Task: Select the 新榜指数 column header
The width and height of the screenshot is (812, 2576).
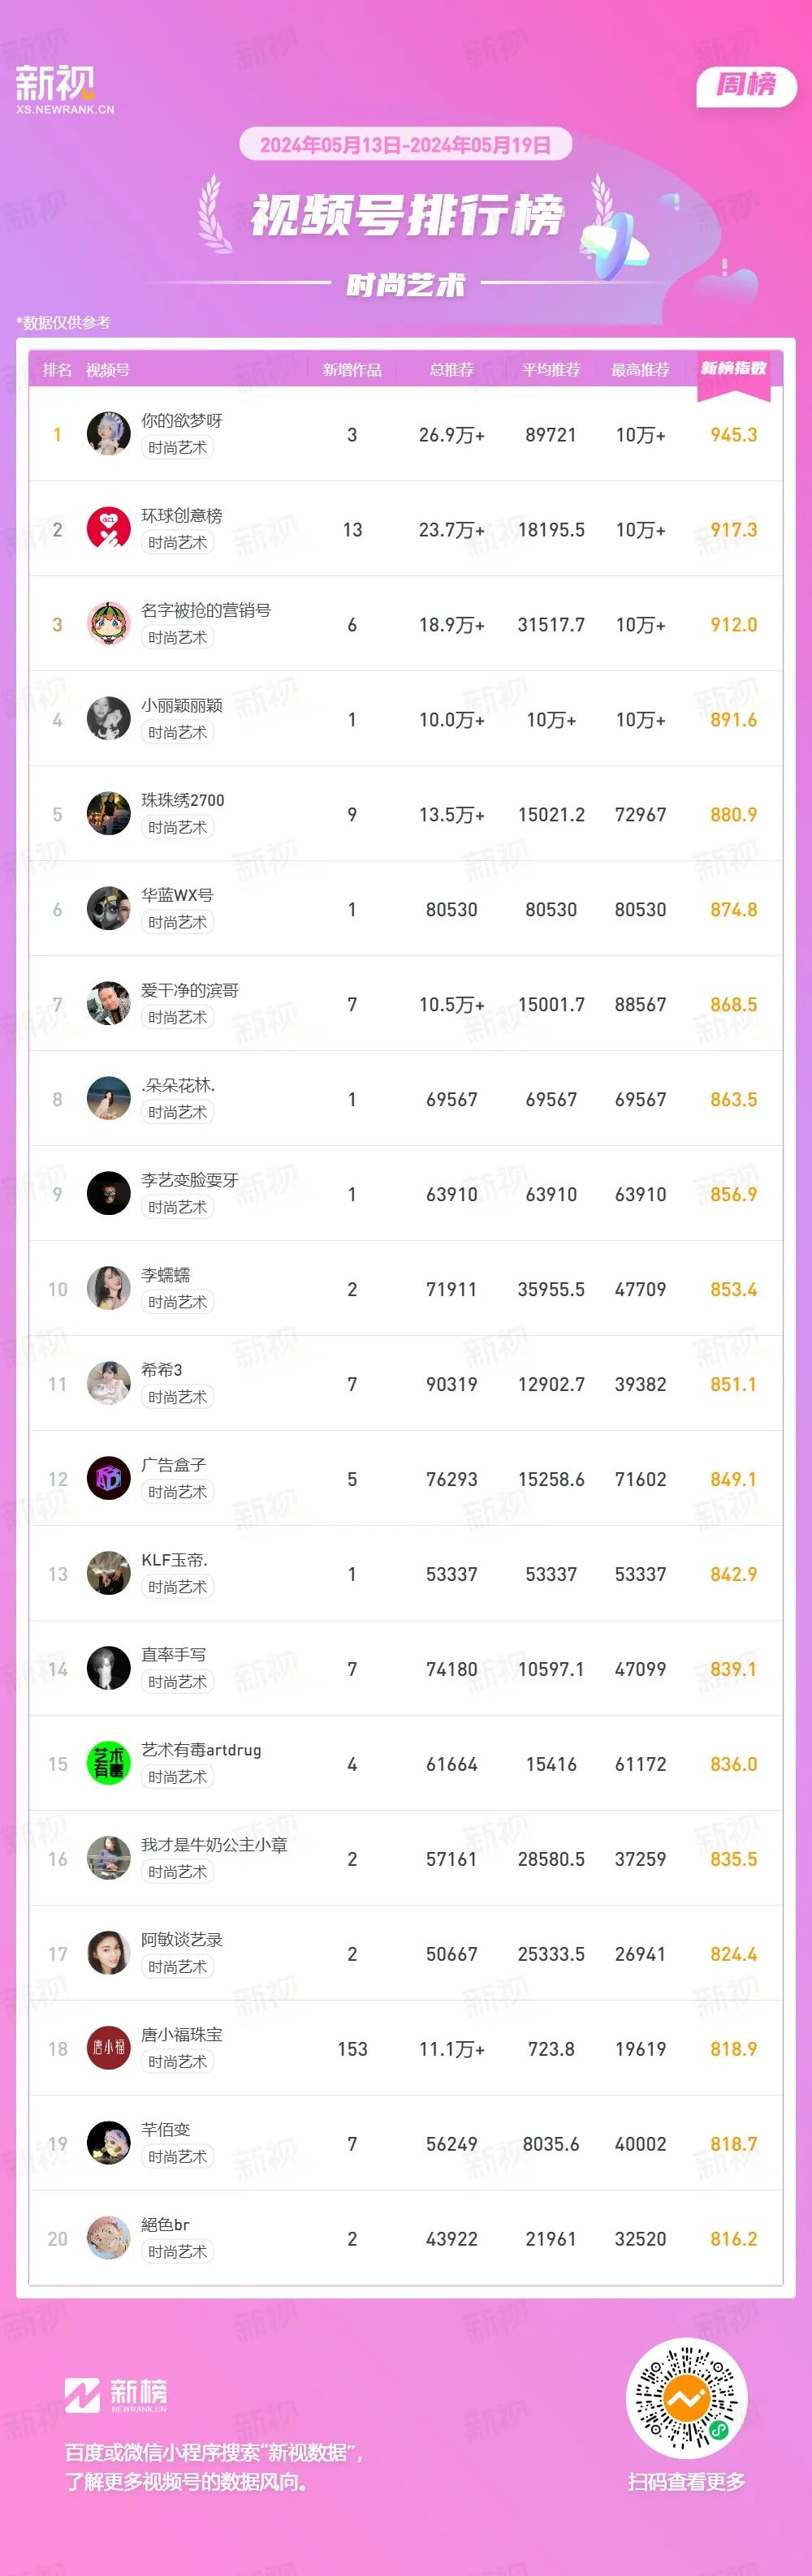Action: [x=734, y=369]
